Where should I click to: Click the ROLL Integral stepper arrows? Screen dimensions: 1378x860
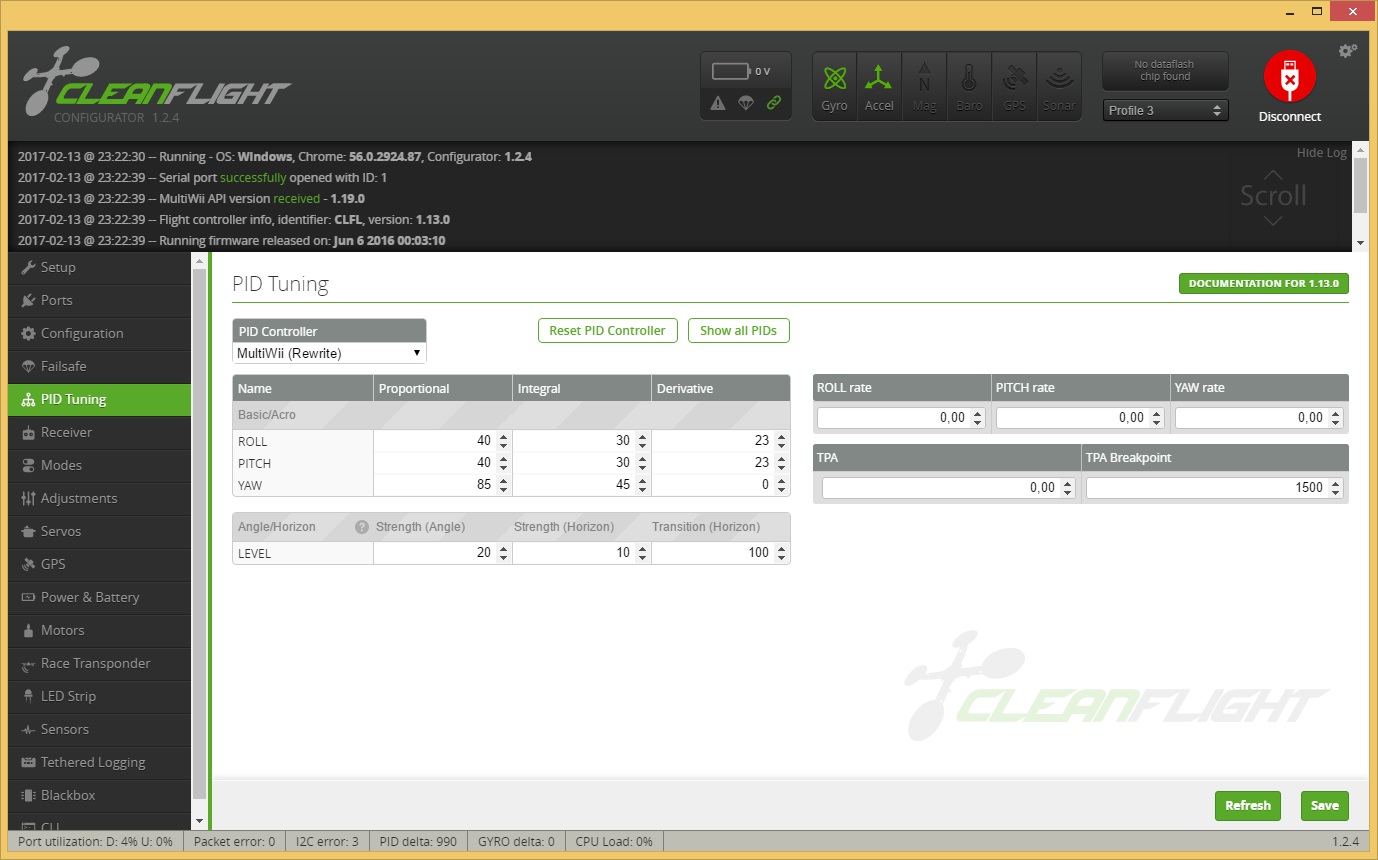[x=642, y=441]
